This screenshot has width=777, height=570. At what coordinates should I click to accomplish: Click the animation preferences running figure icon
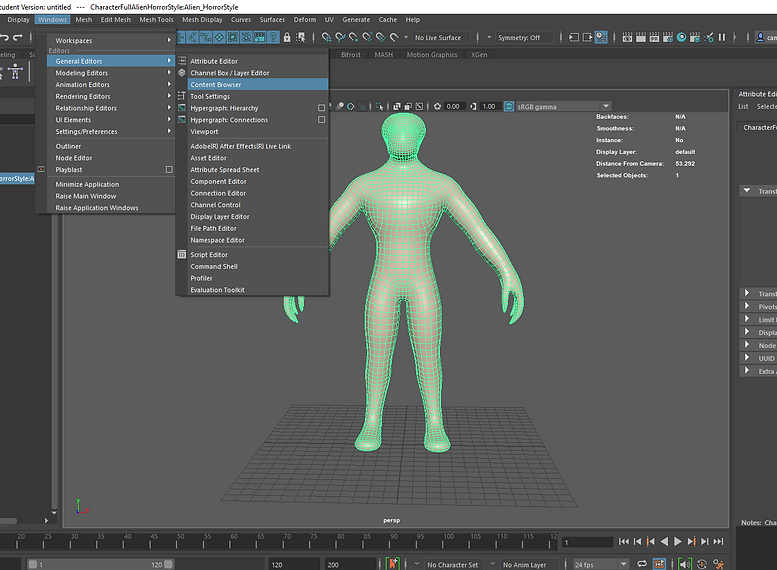coord(719,564)
